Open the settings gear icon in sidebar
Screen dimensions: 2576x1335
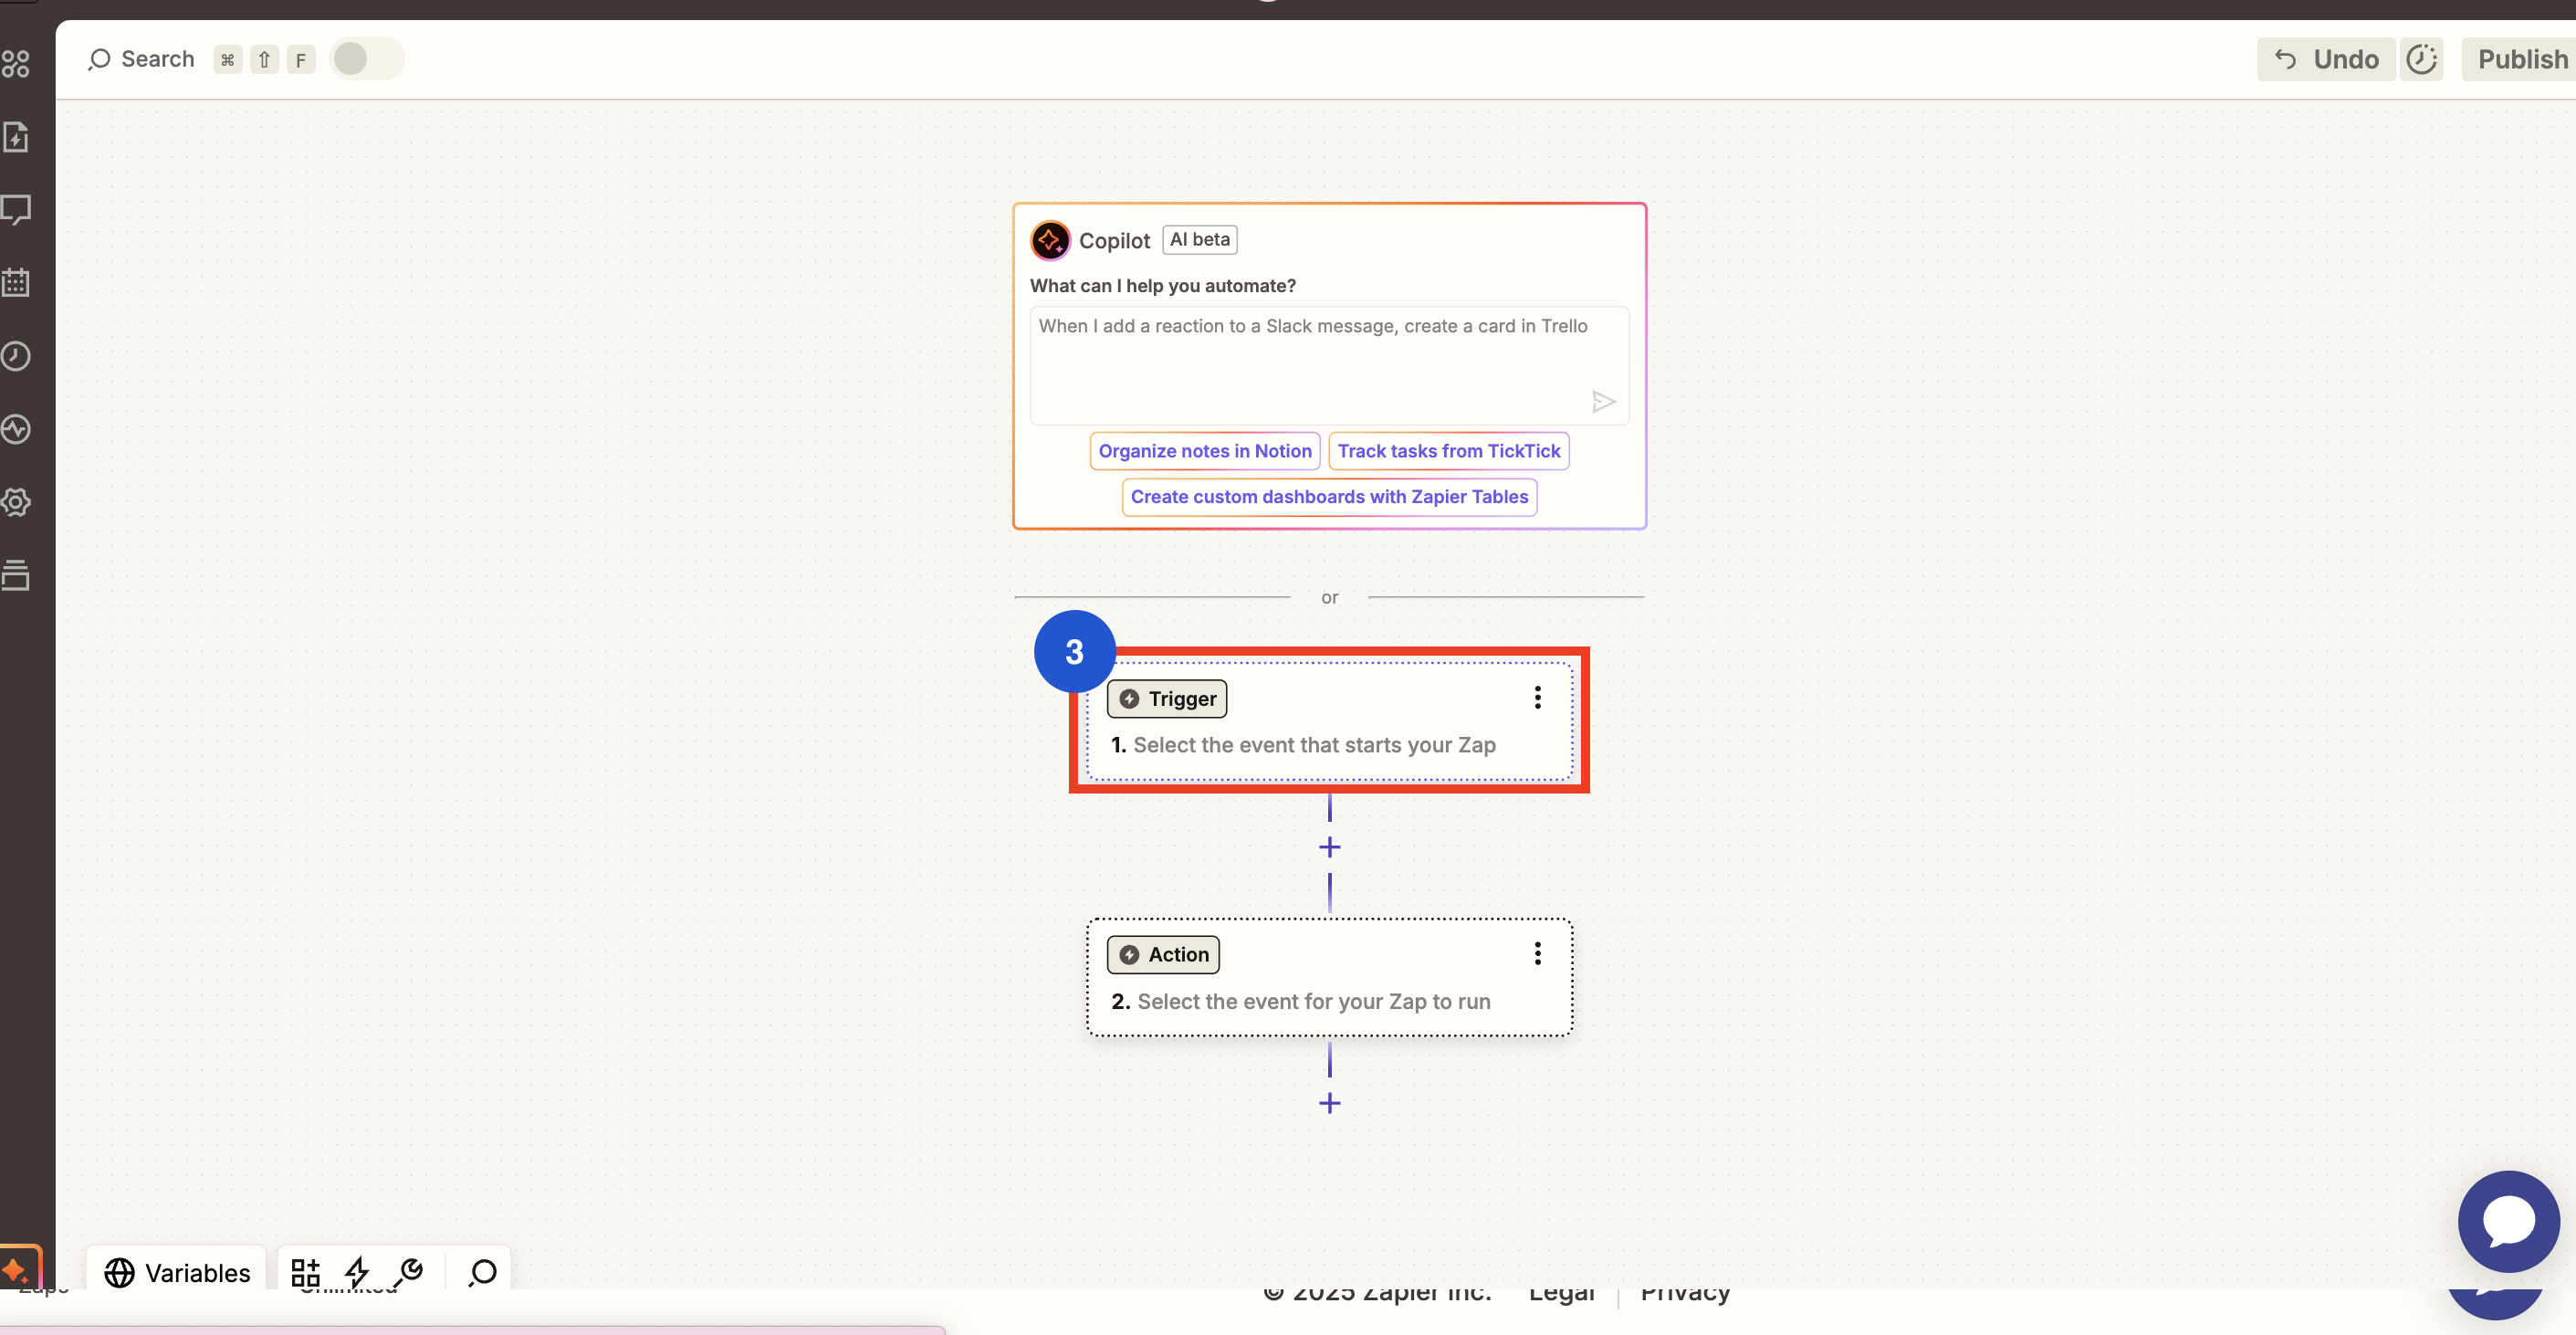click(15, 502)
